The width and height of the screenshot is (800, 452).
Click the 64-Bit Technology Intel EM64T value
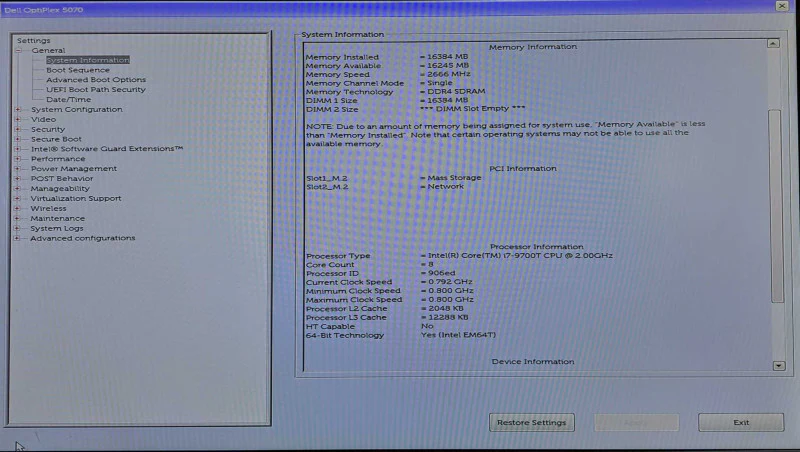458,335
